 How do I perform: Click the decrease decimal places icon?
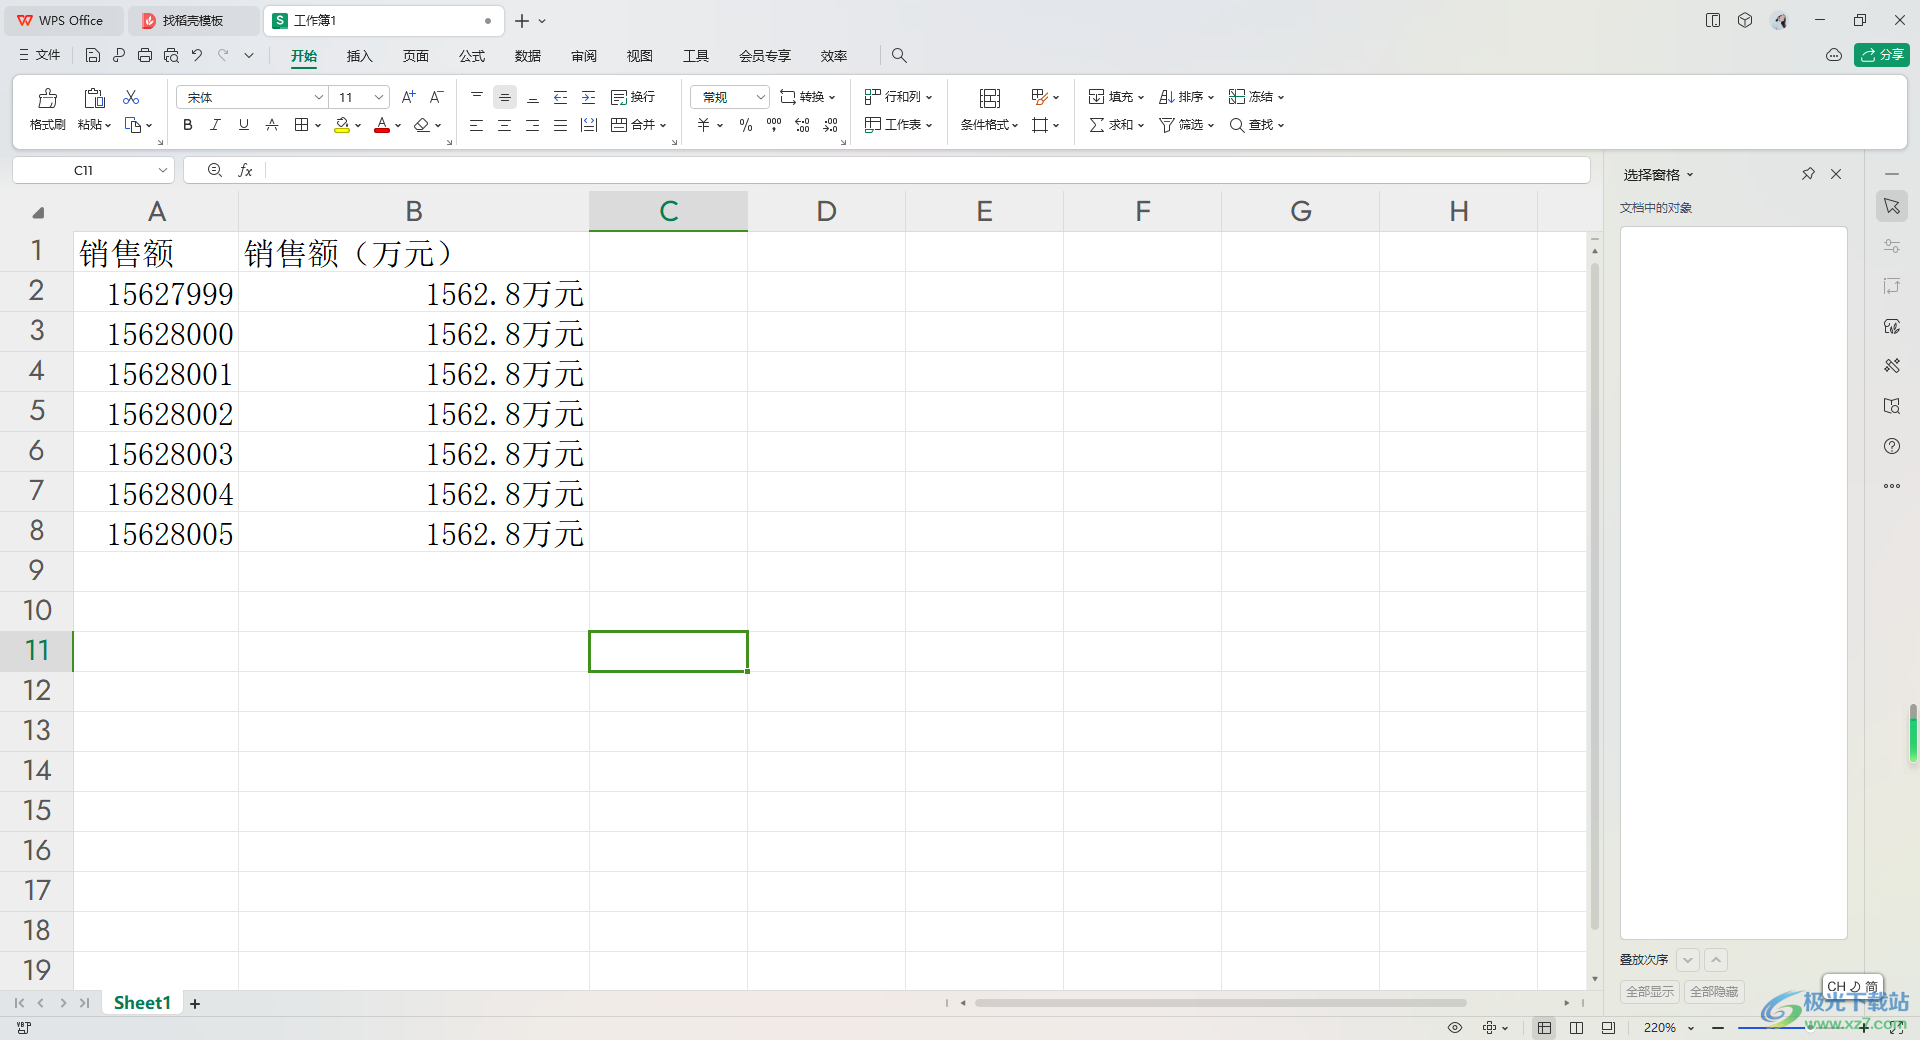(831, 125)
